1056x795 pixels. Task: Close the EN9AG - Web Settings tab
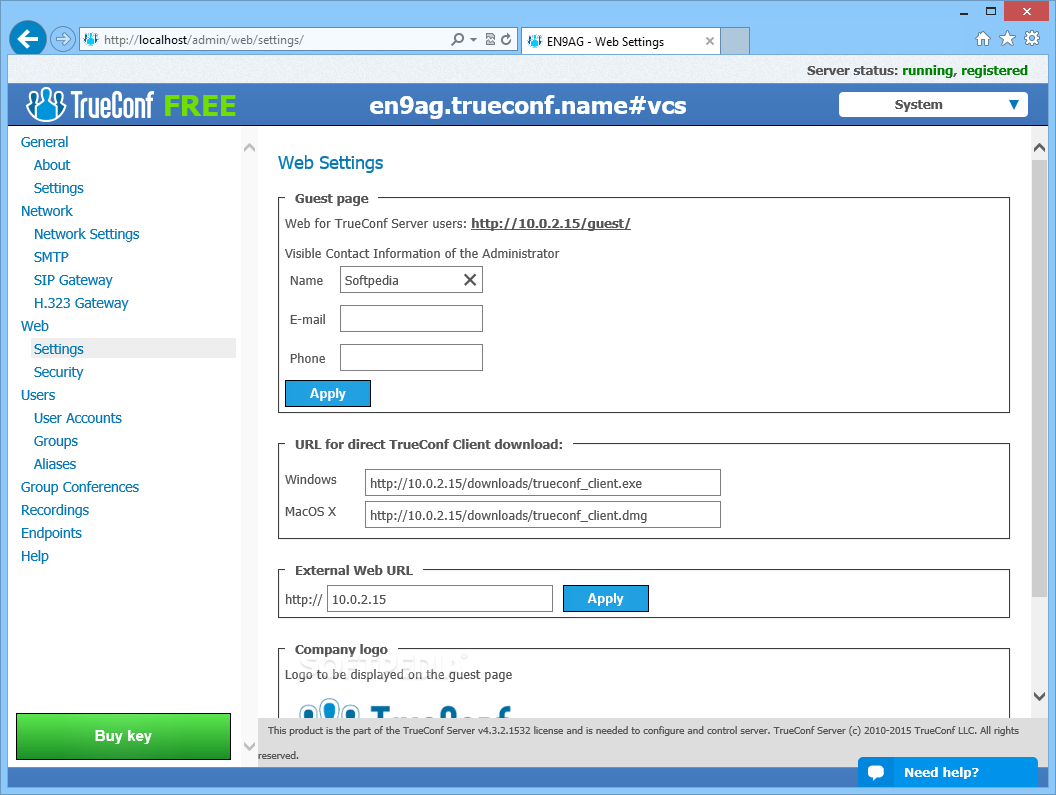(x=710, y=41)
